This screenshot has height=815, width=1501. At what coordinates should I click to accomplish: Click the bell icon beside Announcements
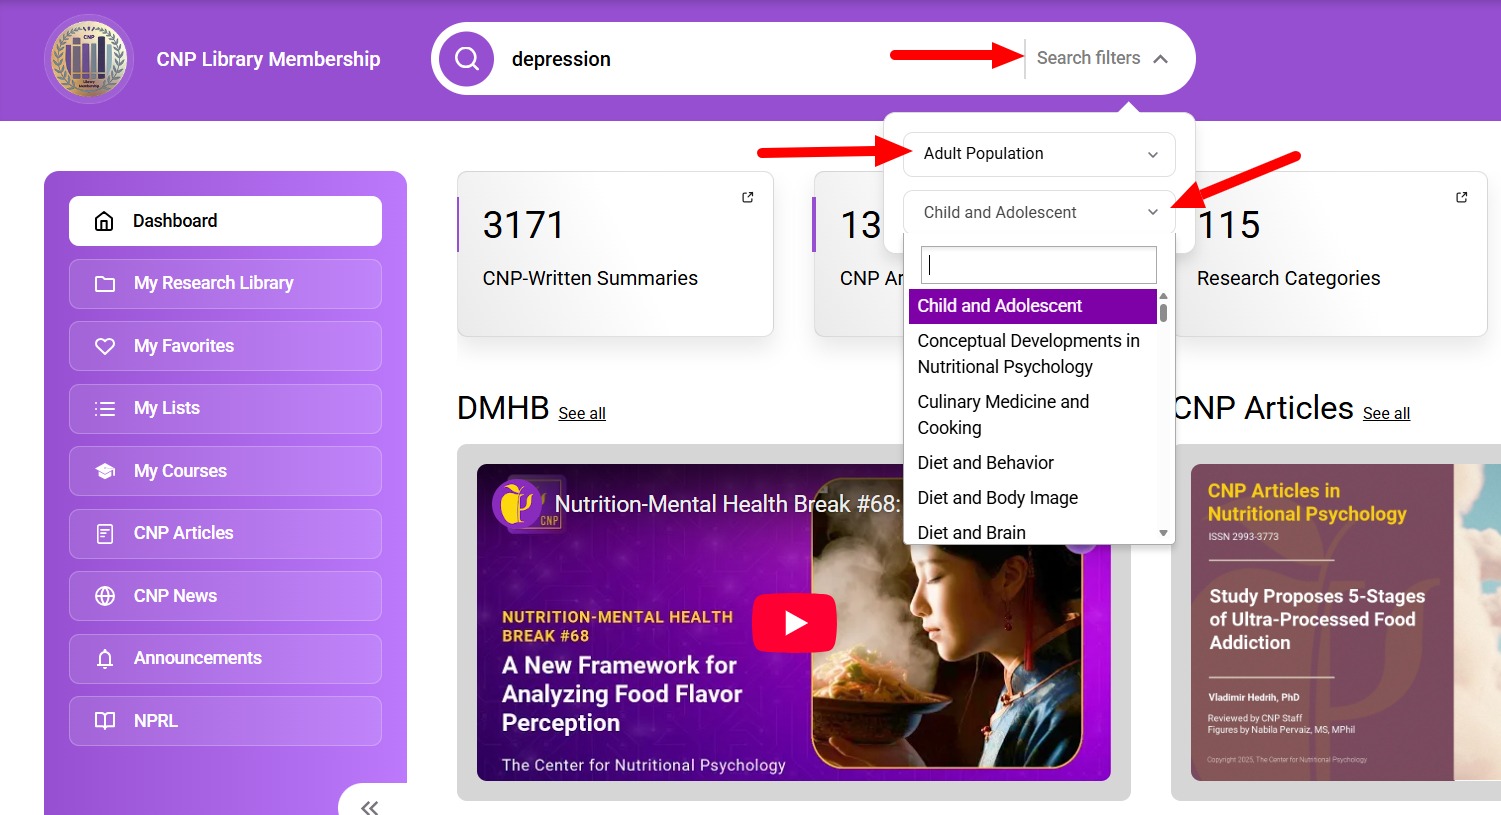coord(105,659)
